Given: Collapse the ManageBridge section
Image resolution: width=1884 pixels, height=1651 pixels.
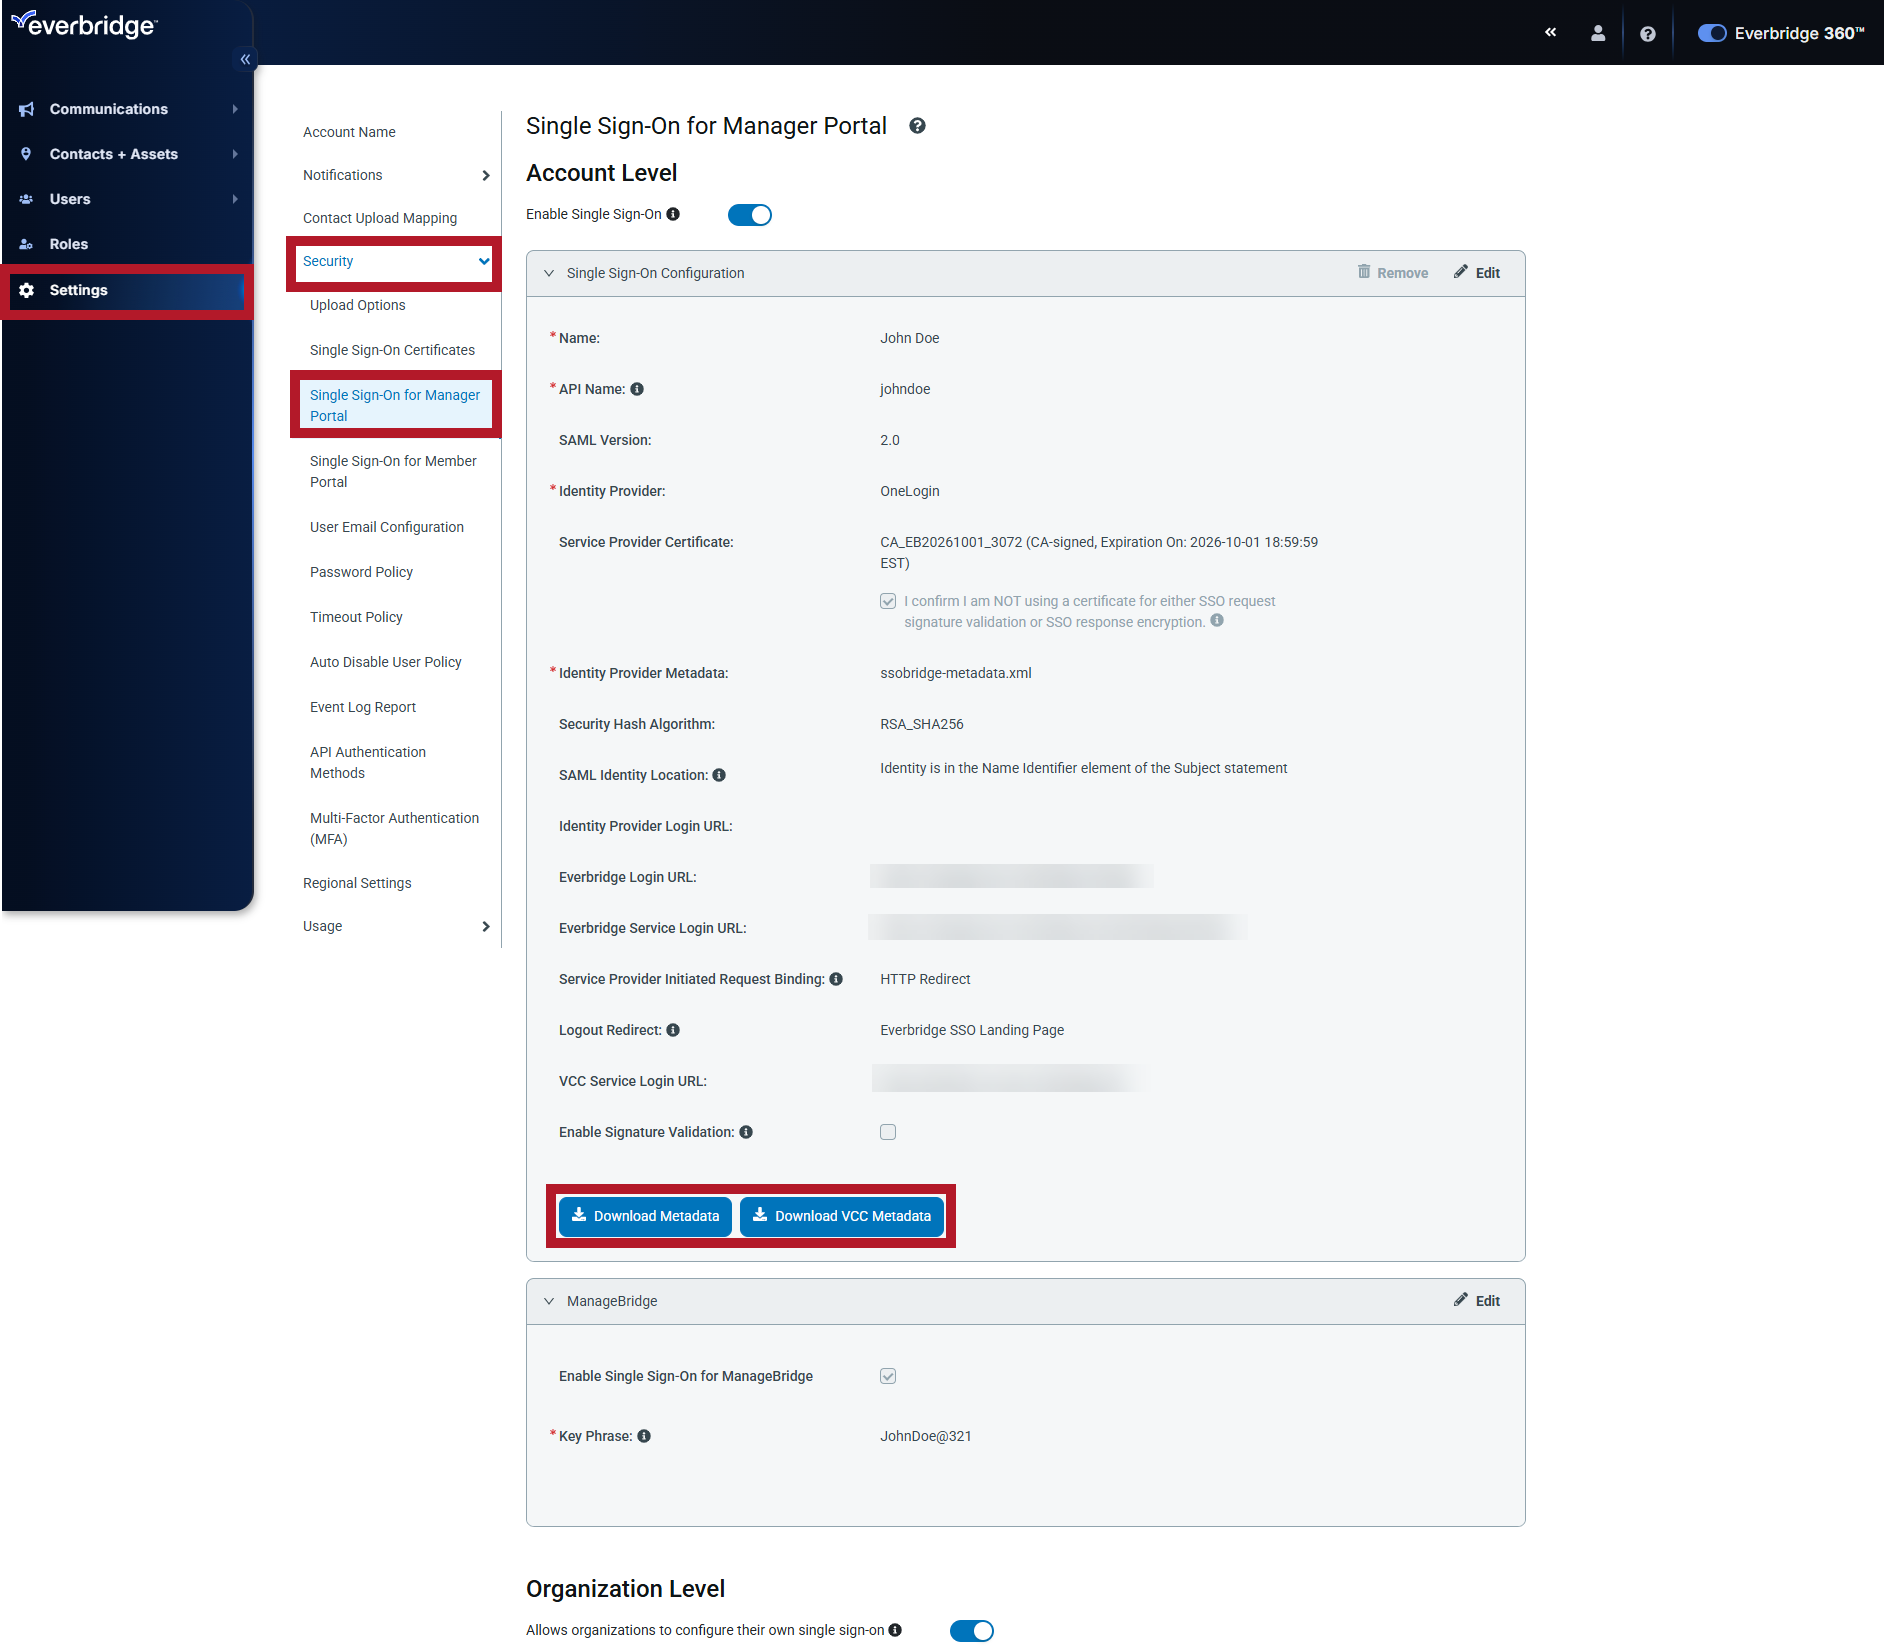Looking at the screenshot, I should (x=549, y=1301).
